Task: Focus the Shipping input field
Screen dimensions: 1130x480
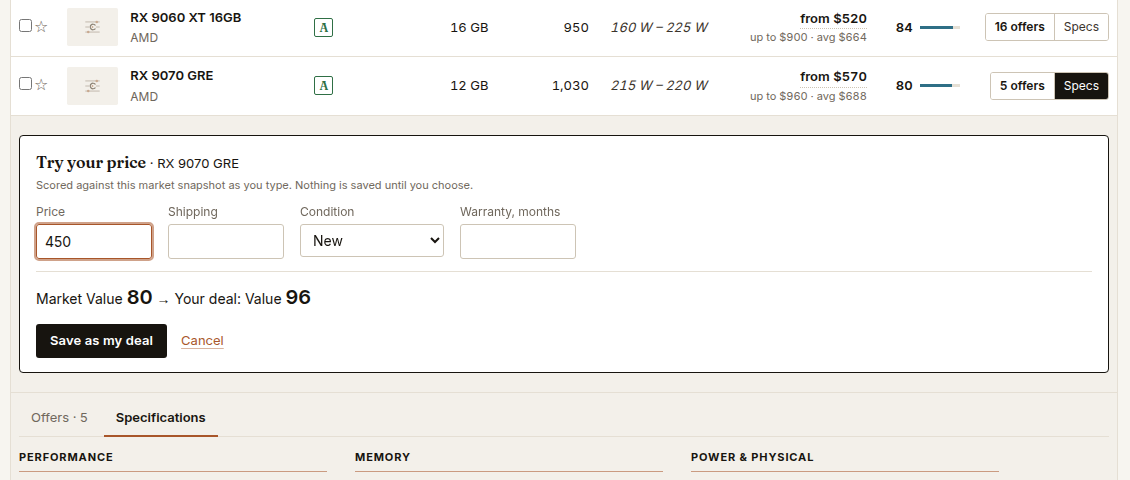Action: (x=226, y=241)
